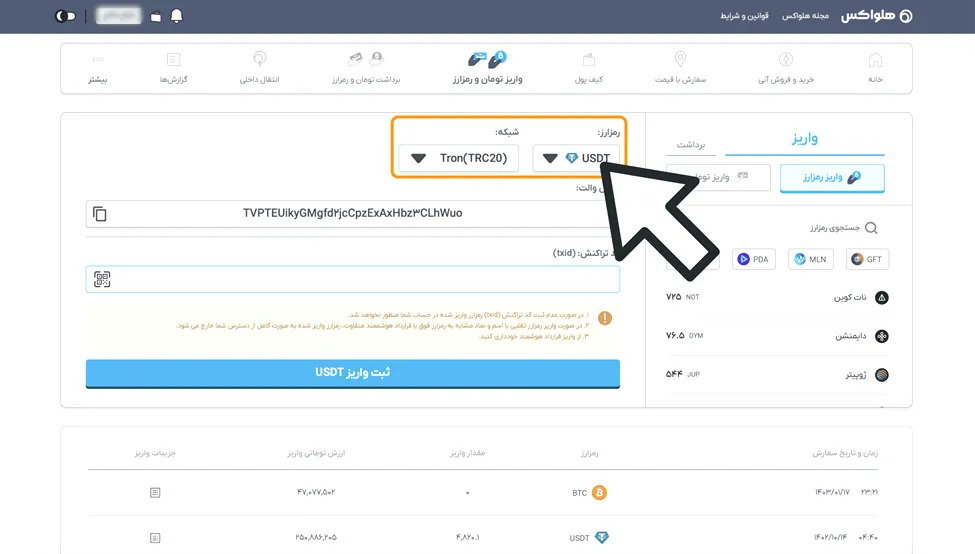The image size is (975, 554).
Task: Go to خانه home tab
Action: pyautogui.click(x=875, y=68)
